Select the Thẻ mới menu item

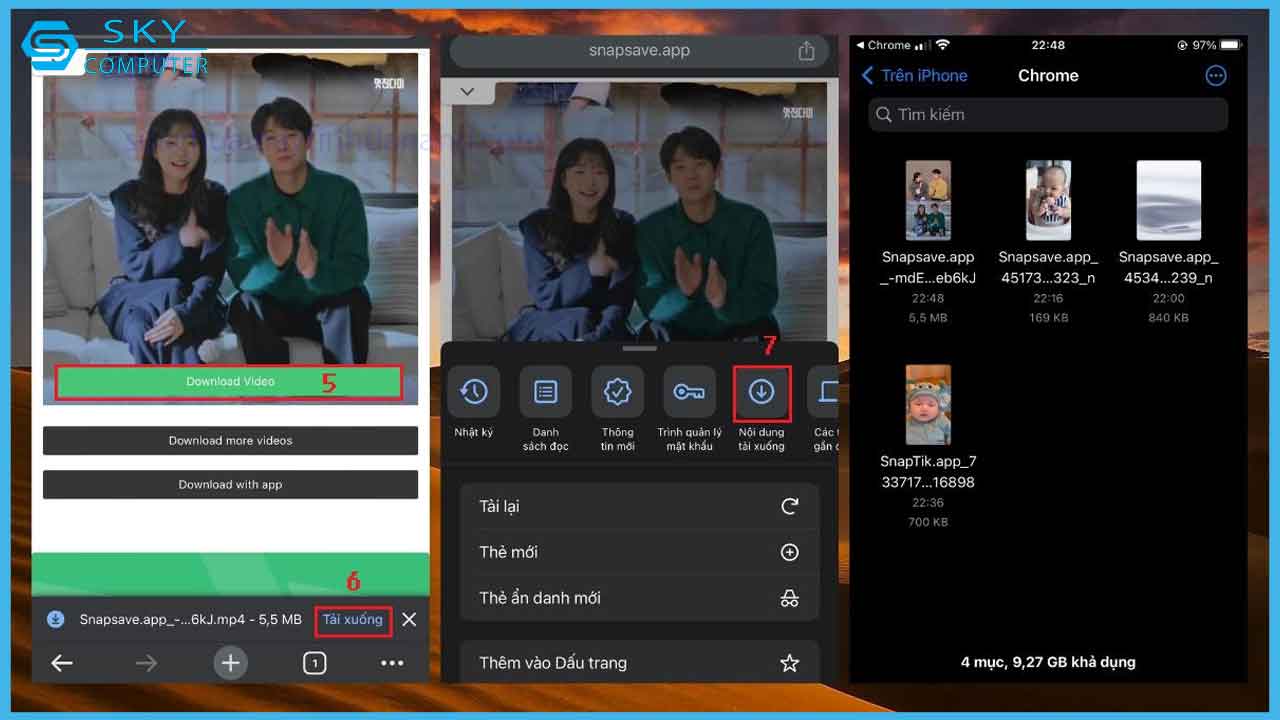click(640, 552)
